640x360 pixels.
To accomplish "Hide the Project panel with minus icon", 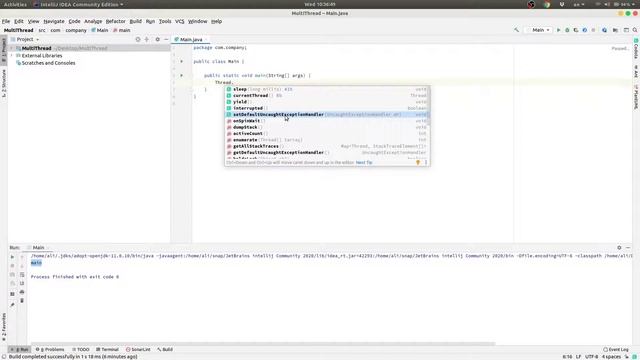I will pos(166,40).
